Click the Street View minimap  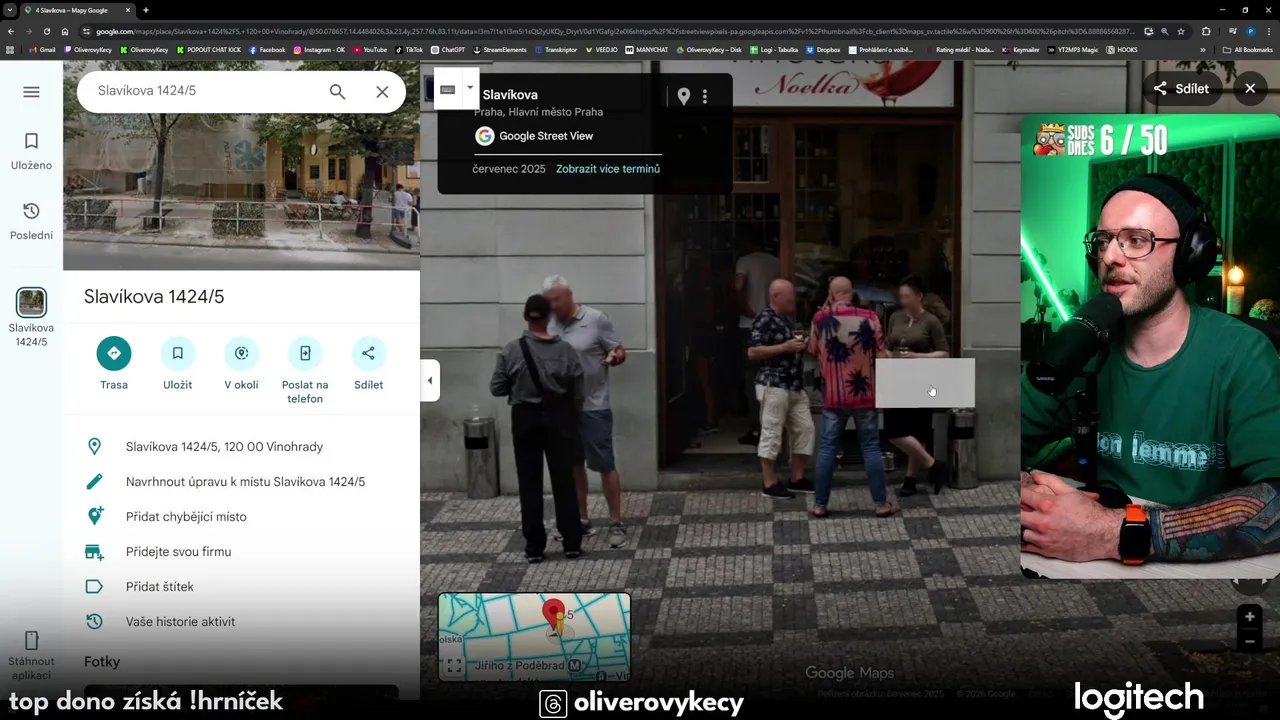point(535,636)
